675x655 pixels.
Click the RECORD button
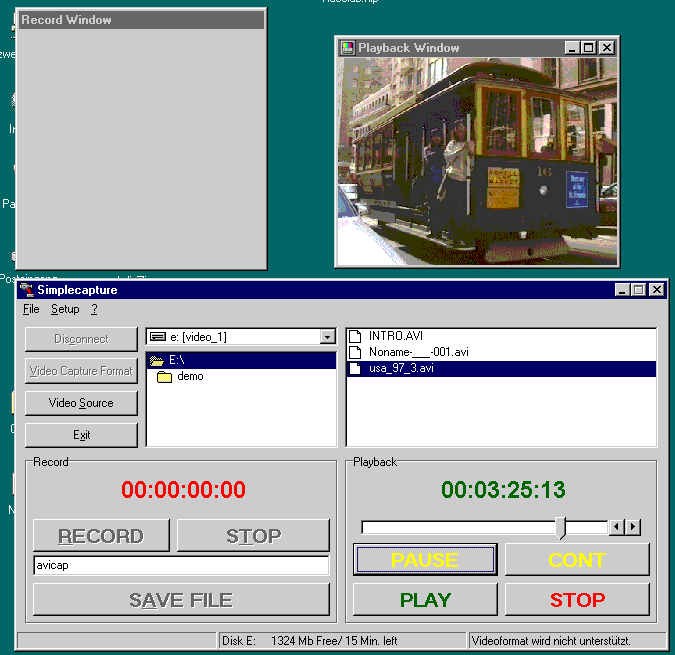click(x=101, y=535)
